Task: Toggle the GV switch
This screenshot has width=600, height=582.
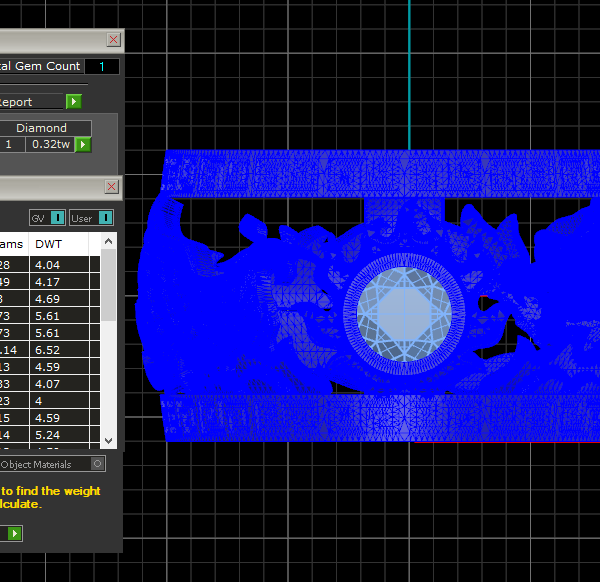Action: 58,218
